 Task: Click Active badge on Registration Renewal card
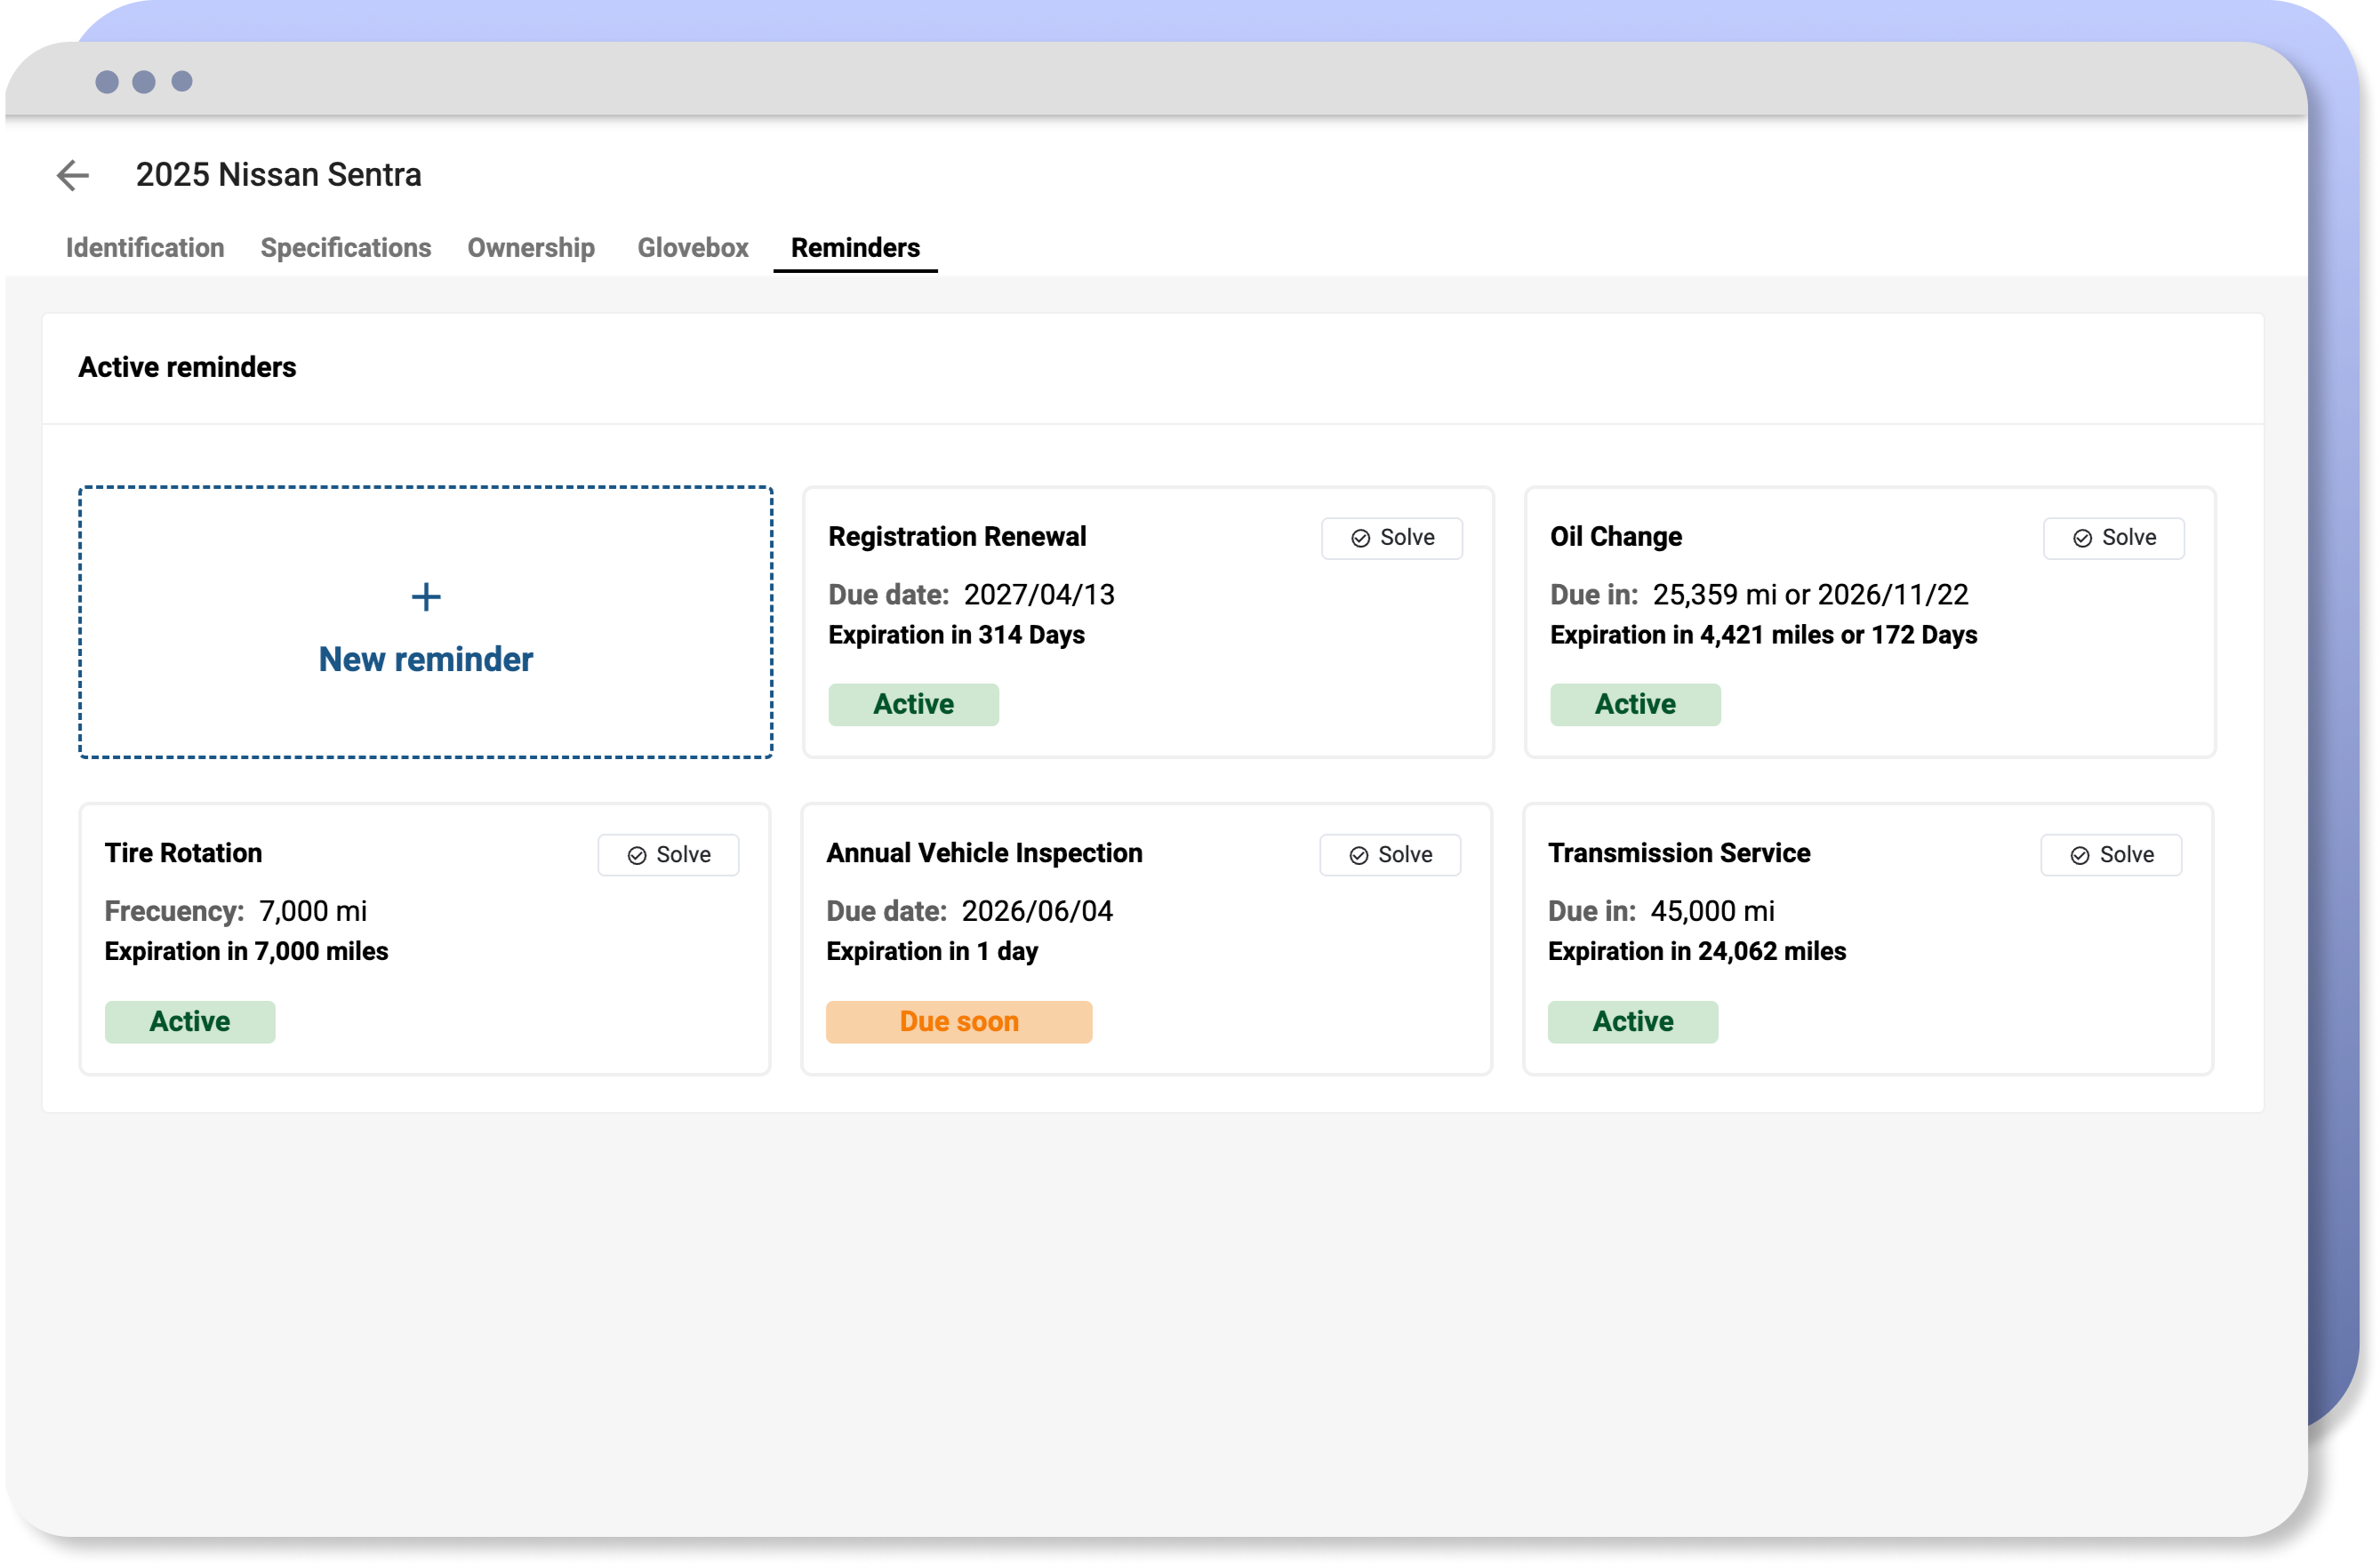coord(914,705)
